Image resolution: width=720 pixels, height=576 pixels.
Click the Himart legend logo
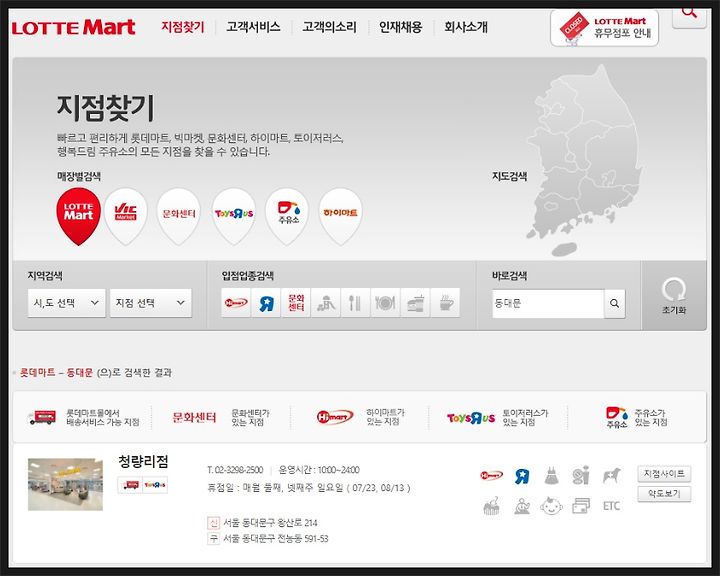[x=335, y=417]
